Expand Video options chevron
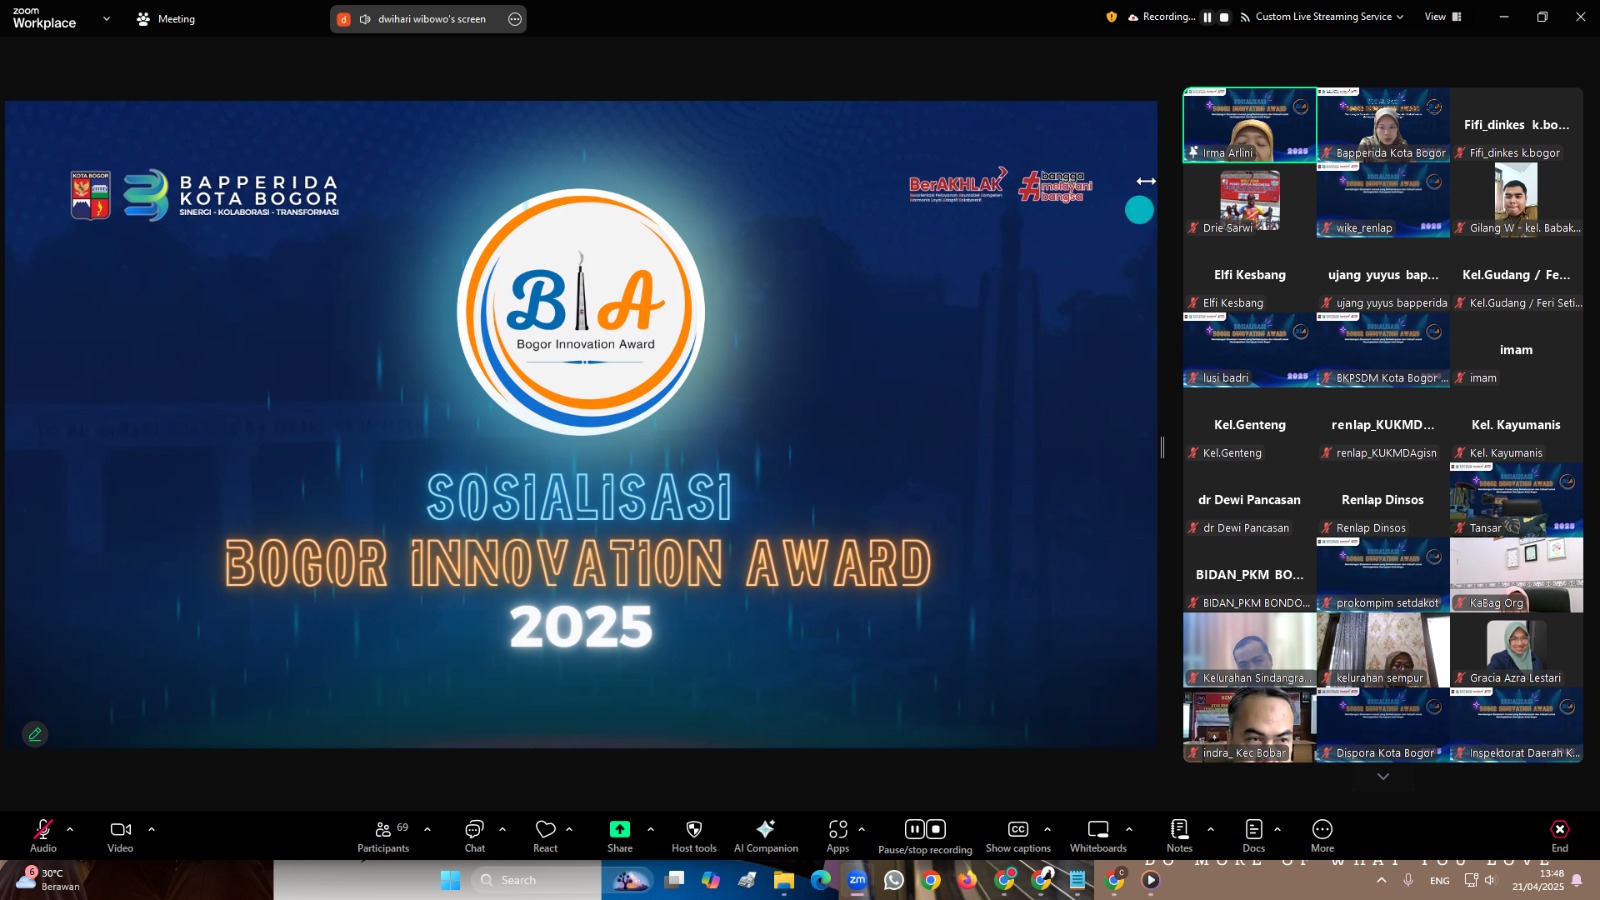1600x900 pixels. 152,829
